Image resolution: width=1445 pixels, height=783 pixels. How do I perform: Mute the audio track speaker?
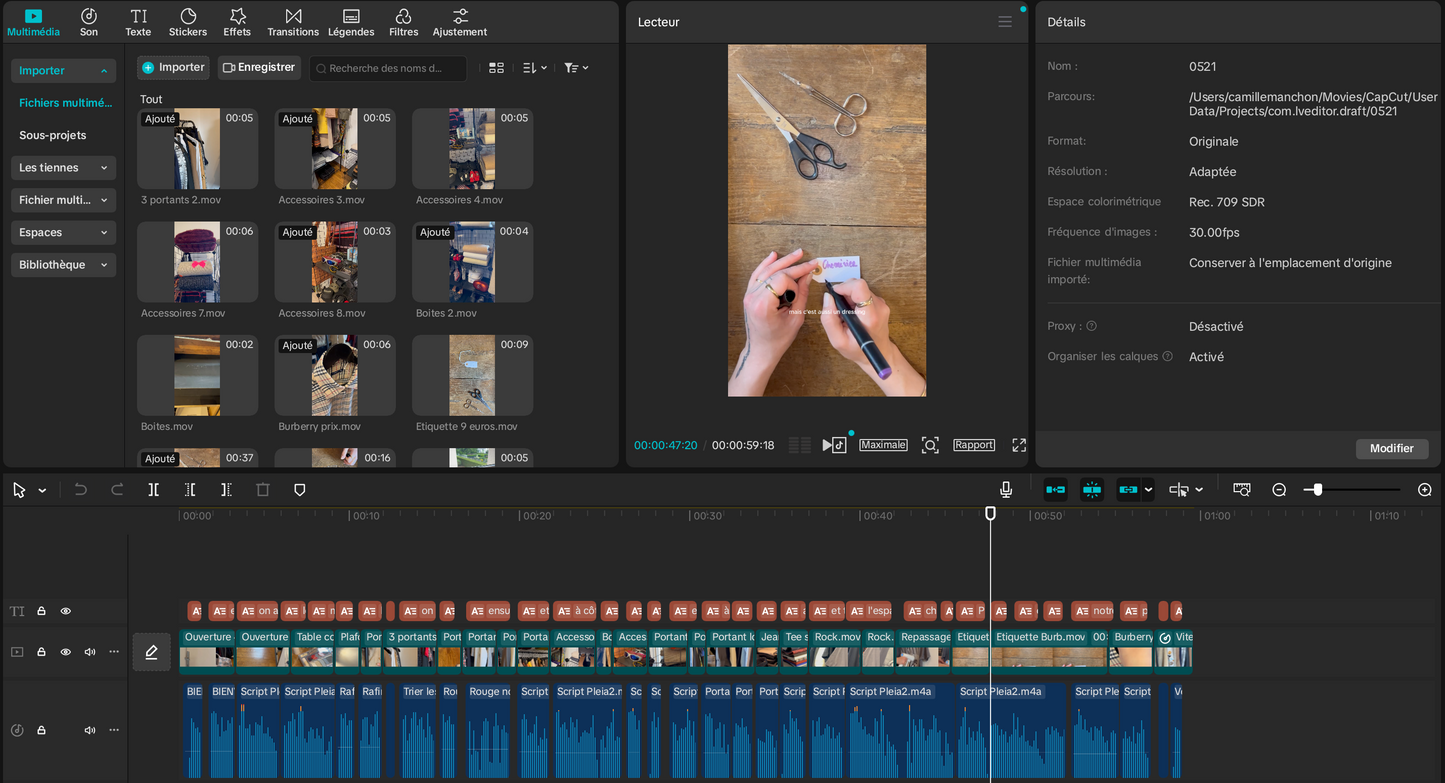tap(90, 731)
